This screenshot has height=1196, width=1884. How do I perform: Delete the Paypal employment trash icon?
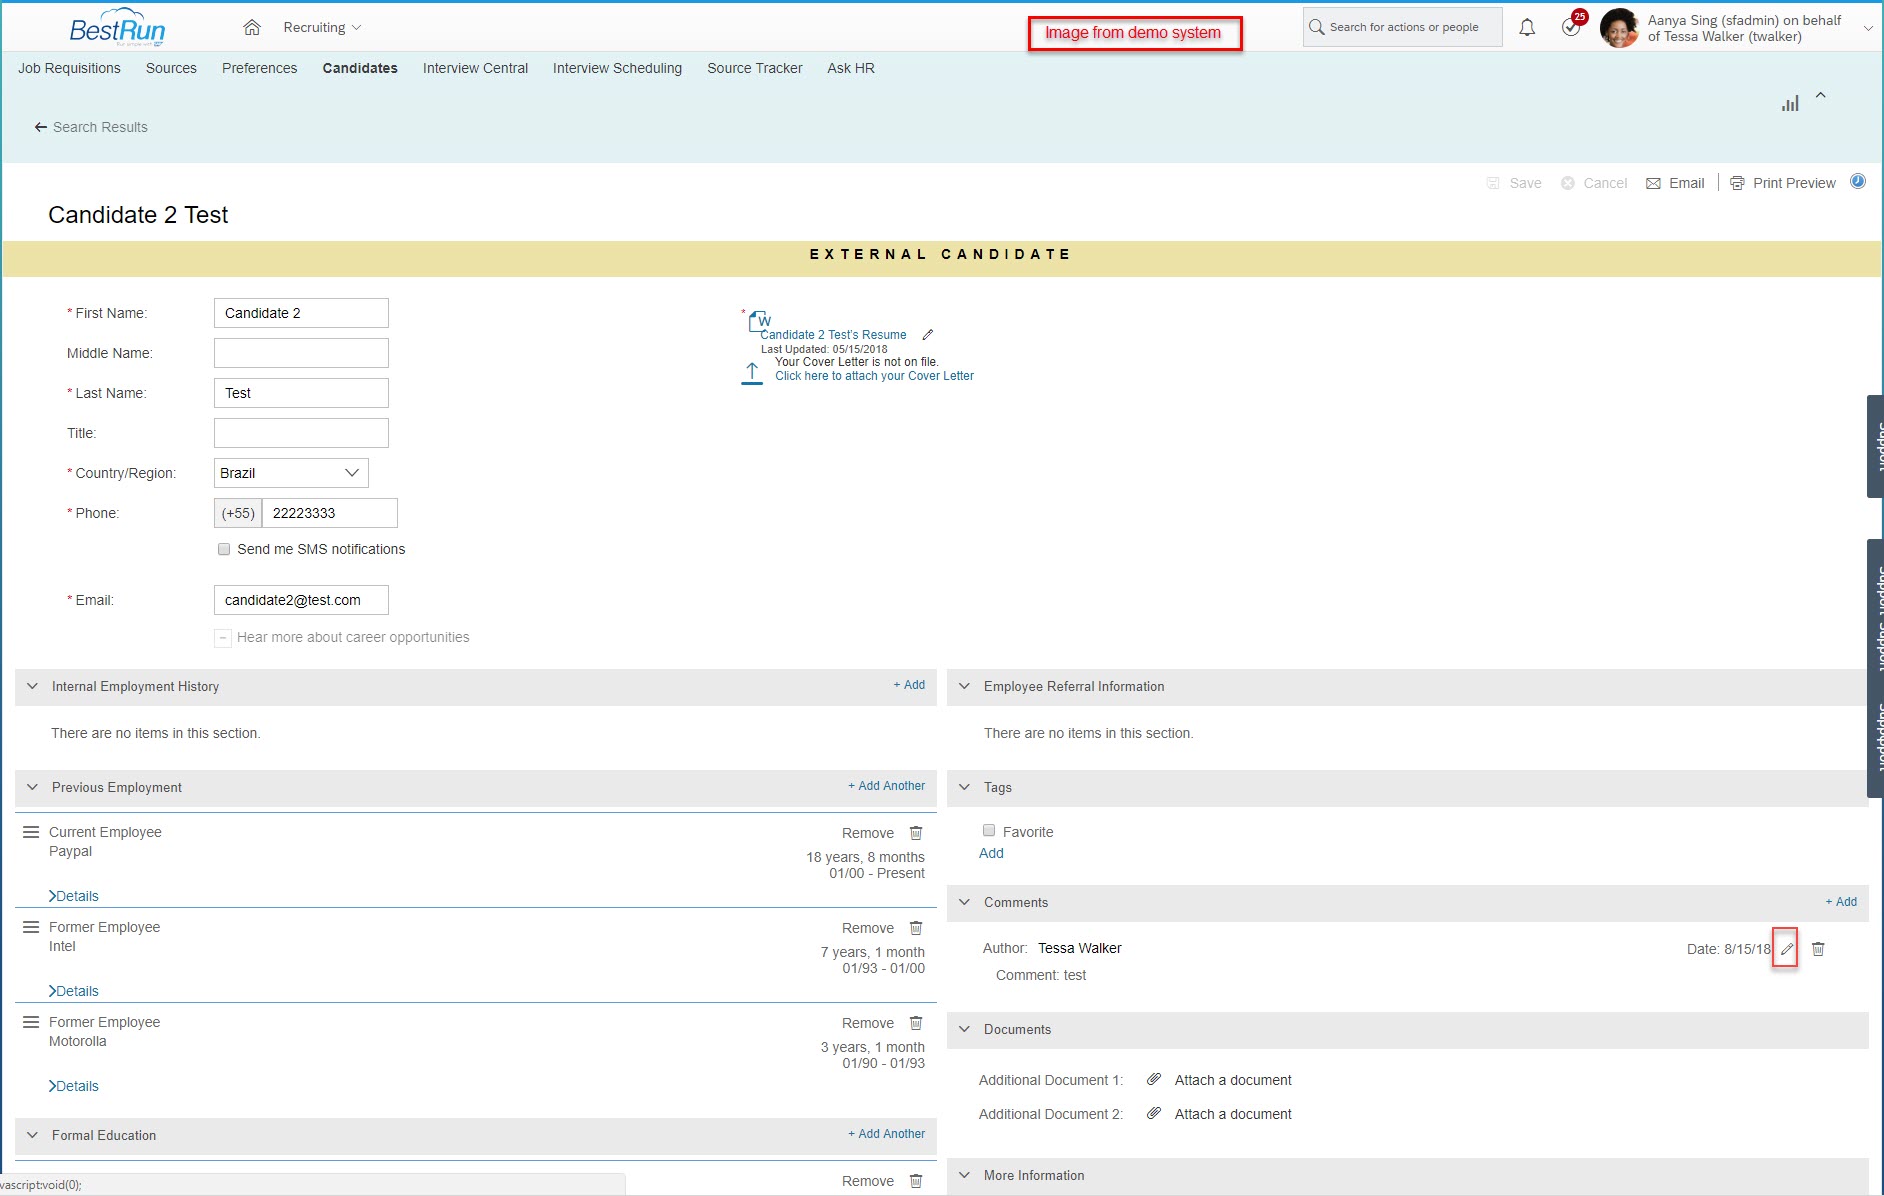coord(916,833)
